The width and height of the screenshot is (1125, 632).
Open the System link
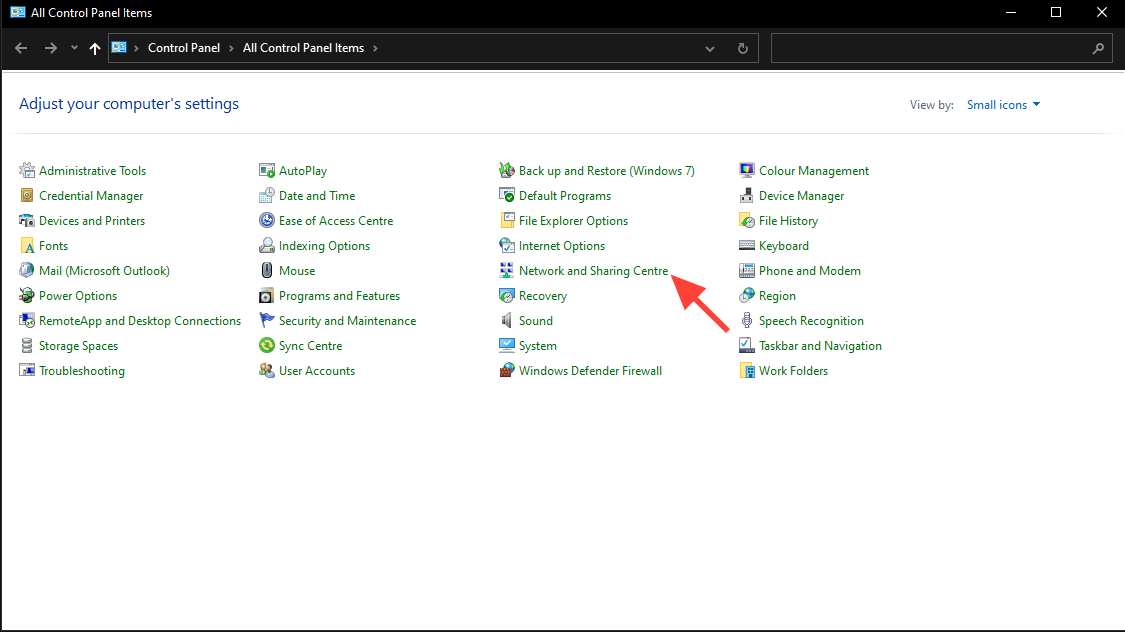click(537, 346)
